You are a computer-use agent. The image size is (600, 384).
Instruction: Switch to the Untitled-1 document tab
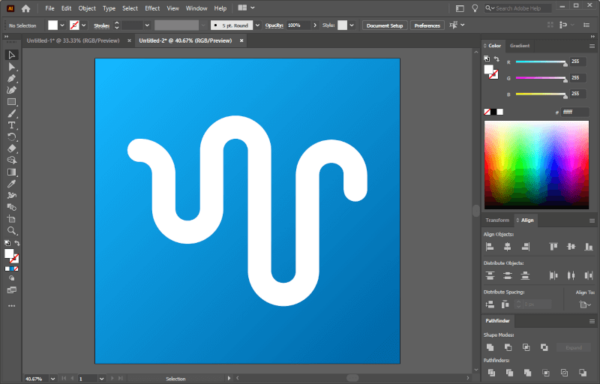(x=73, y=41)
